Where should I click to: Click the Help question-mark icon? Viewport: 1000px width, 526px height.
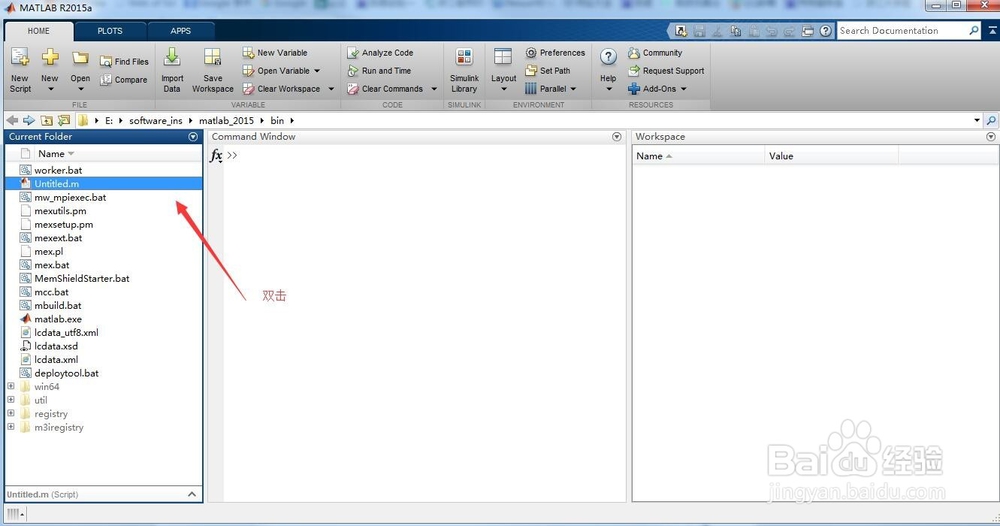(608, 57)
